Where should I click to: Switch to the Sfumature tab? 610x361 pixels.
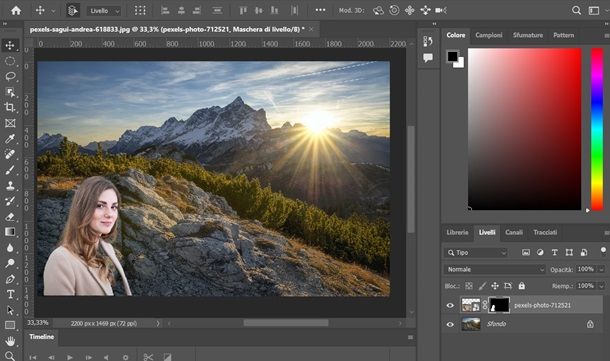point(528,35)
